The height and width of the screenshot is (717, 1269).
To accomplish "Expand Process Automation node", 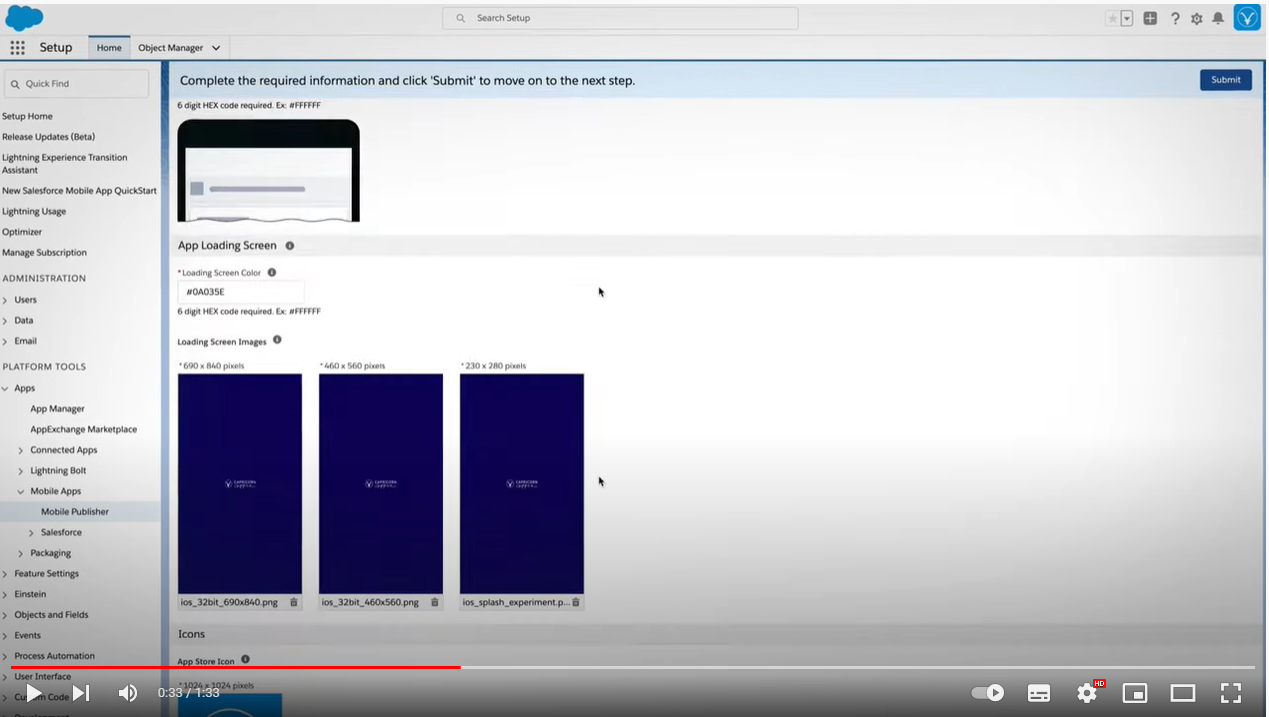I will 5,656.
